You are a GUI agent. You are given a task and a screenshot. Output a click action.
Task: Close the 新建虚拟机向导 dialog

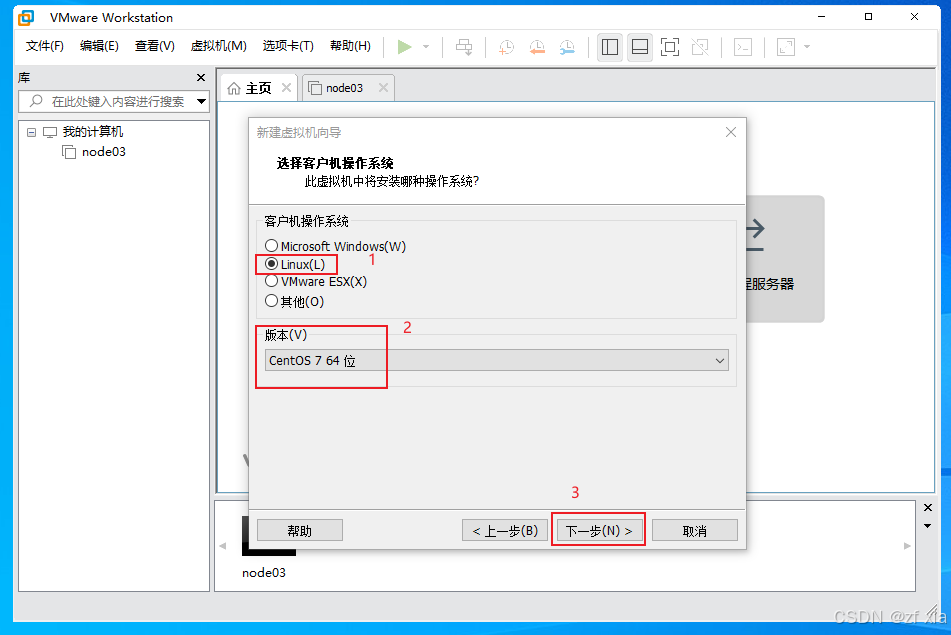tap(731, 132)
